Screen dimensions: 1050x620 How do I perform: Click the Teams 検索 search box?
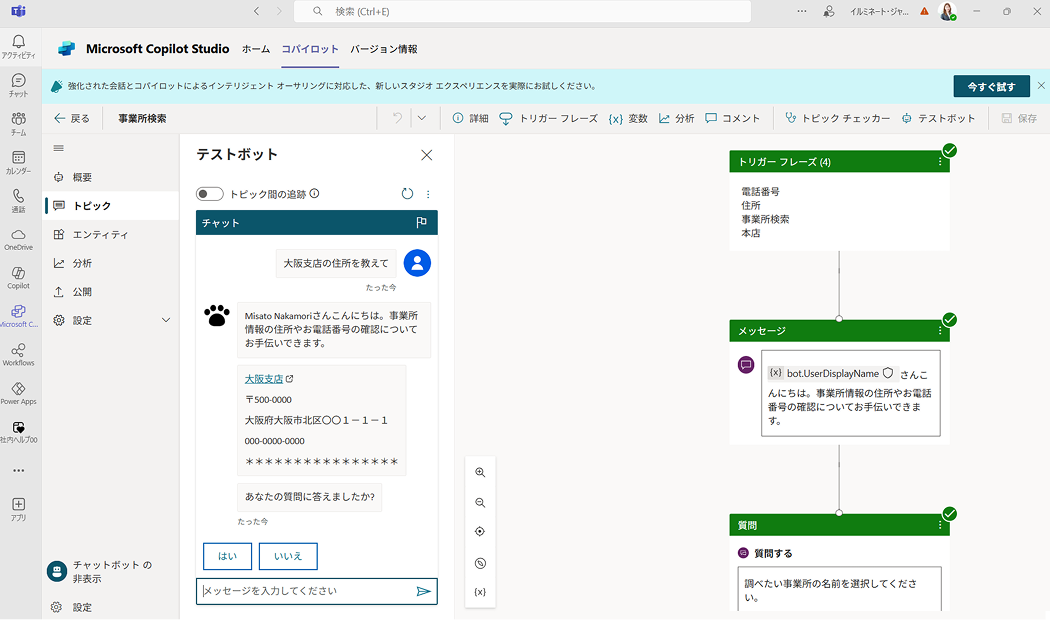[522, 11]
